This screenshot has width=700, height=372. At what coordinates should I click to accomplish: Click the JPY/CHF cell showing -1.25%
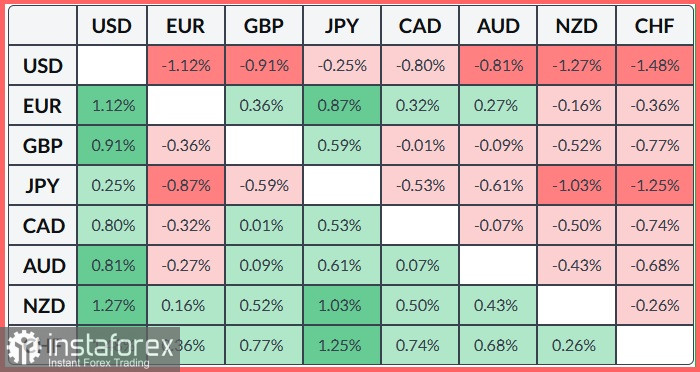click(654, 186)
